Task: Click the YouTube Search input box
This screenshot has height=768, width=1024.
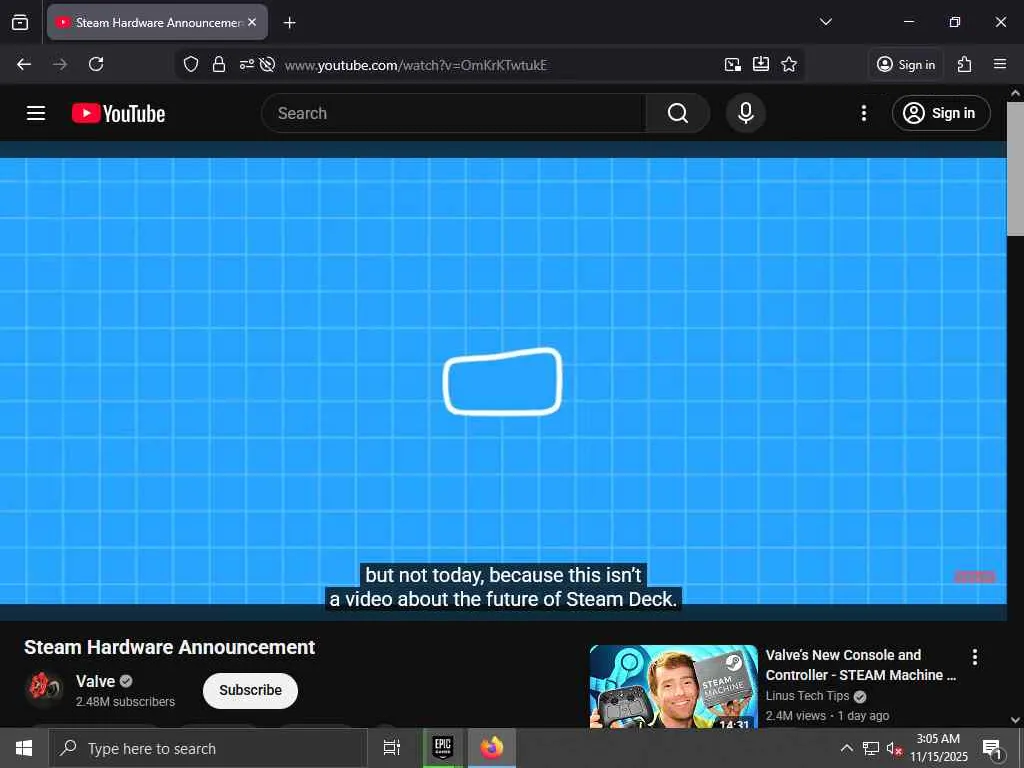Action: [453, 113]
